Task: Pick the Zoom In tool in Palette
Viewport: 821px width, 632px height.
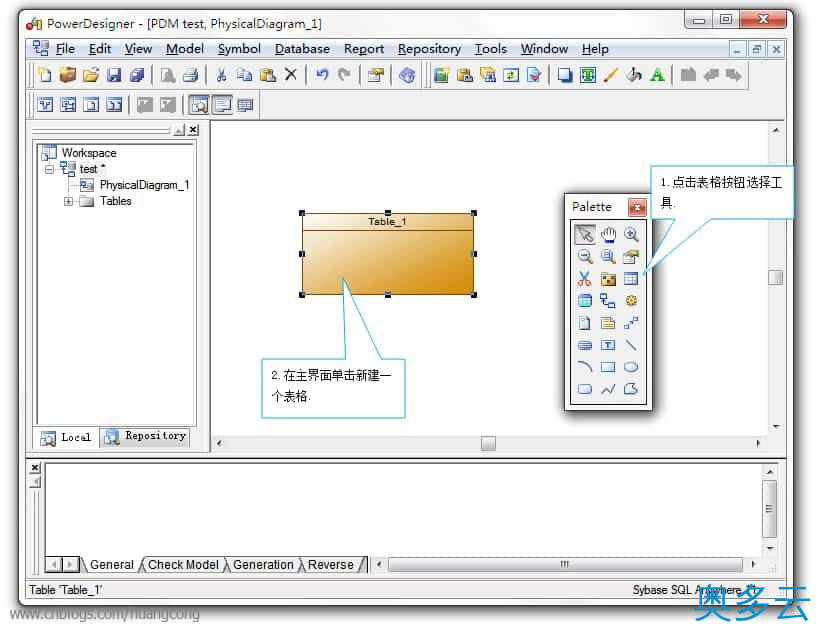Action: click(631, 234)
